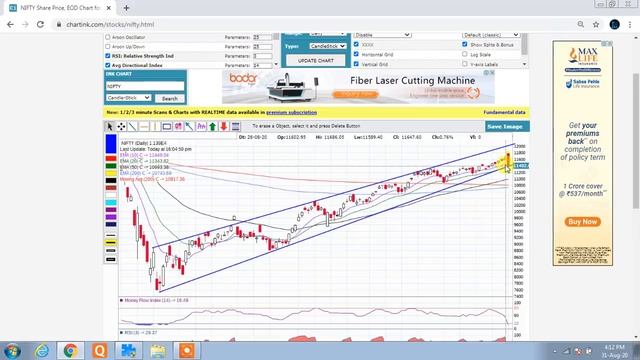640x360 pixels.
Task: Collapse the RSI panel toggle
Action: (x=121, y=333)
